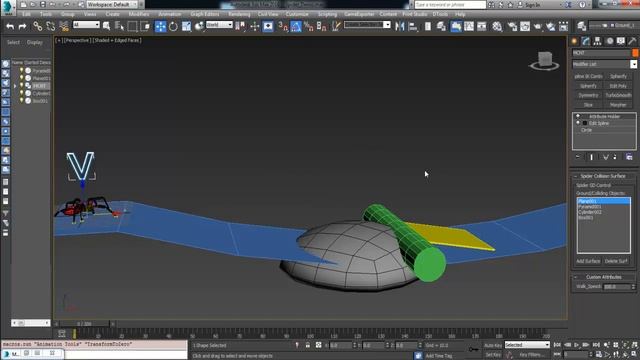This screenshot has width=640, height=360.
Task: Click the ViewCube in the viewport
Action: tap(544, 60)
